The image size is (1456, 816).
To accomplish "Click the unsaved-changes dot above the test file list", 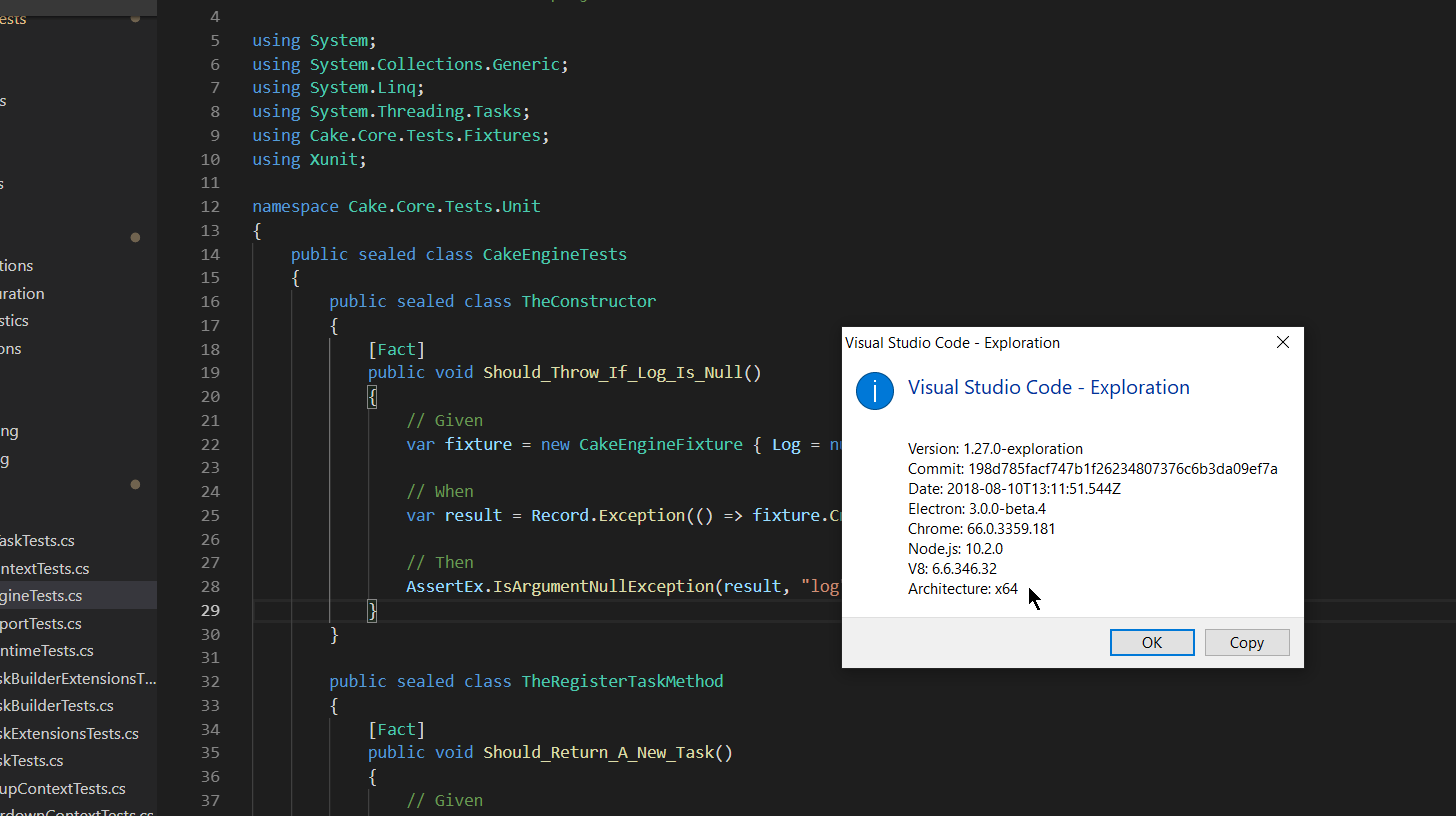I will (x=135, y=483).
